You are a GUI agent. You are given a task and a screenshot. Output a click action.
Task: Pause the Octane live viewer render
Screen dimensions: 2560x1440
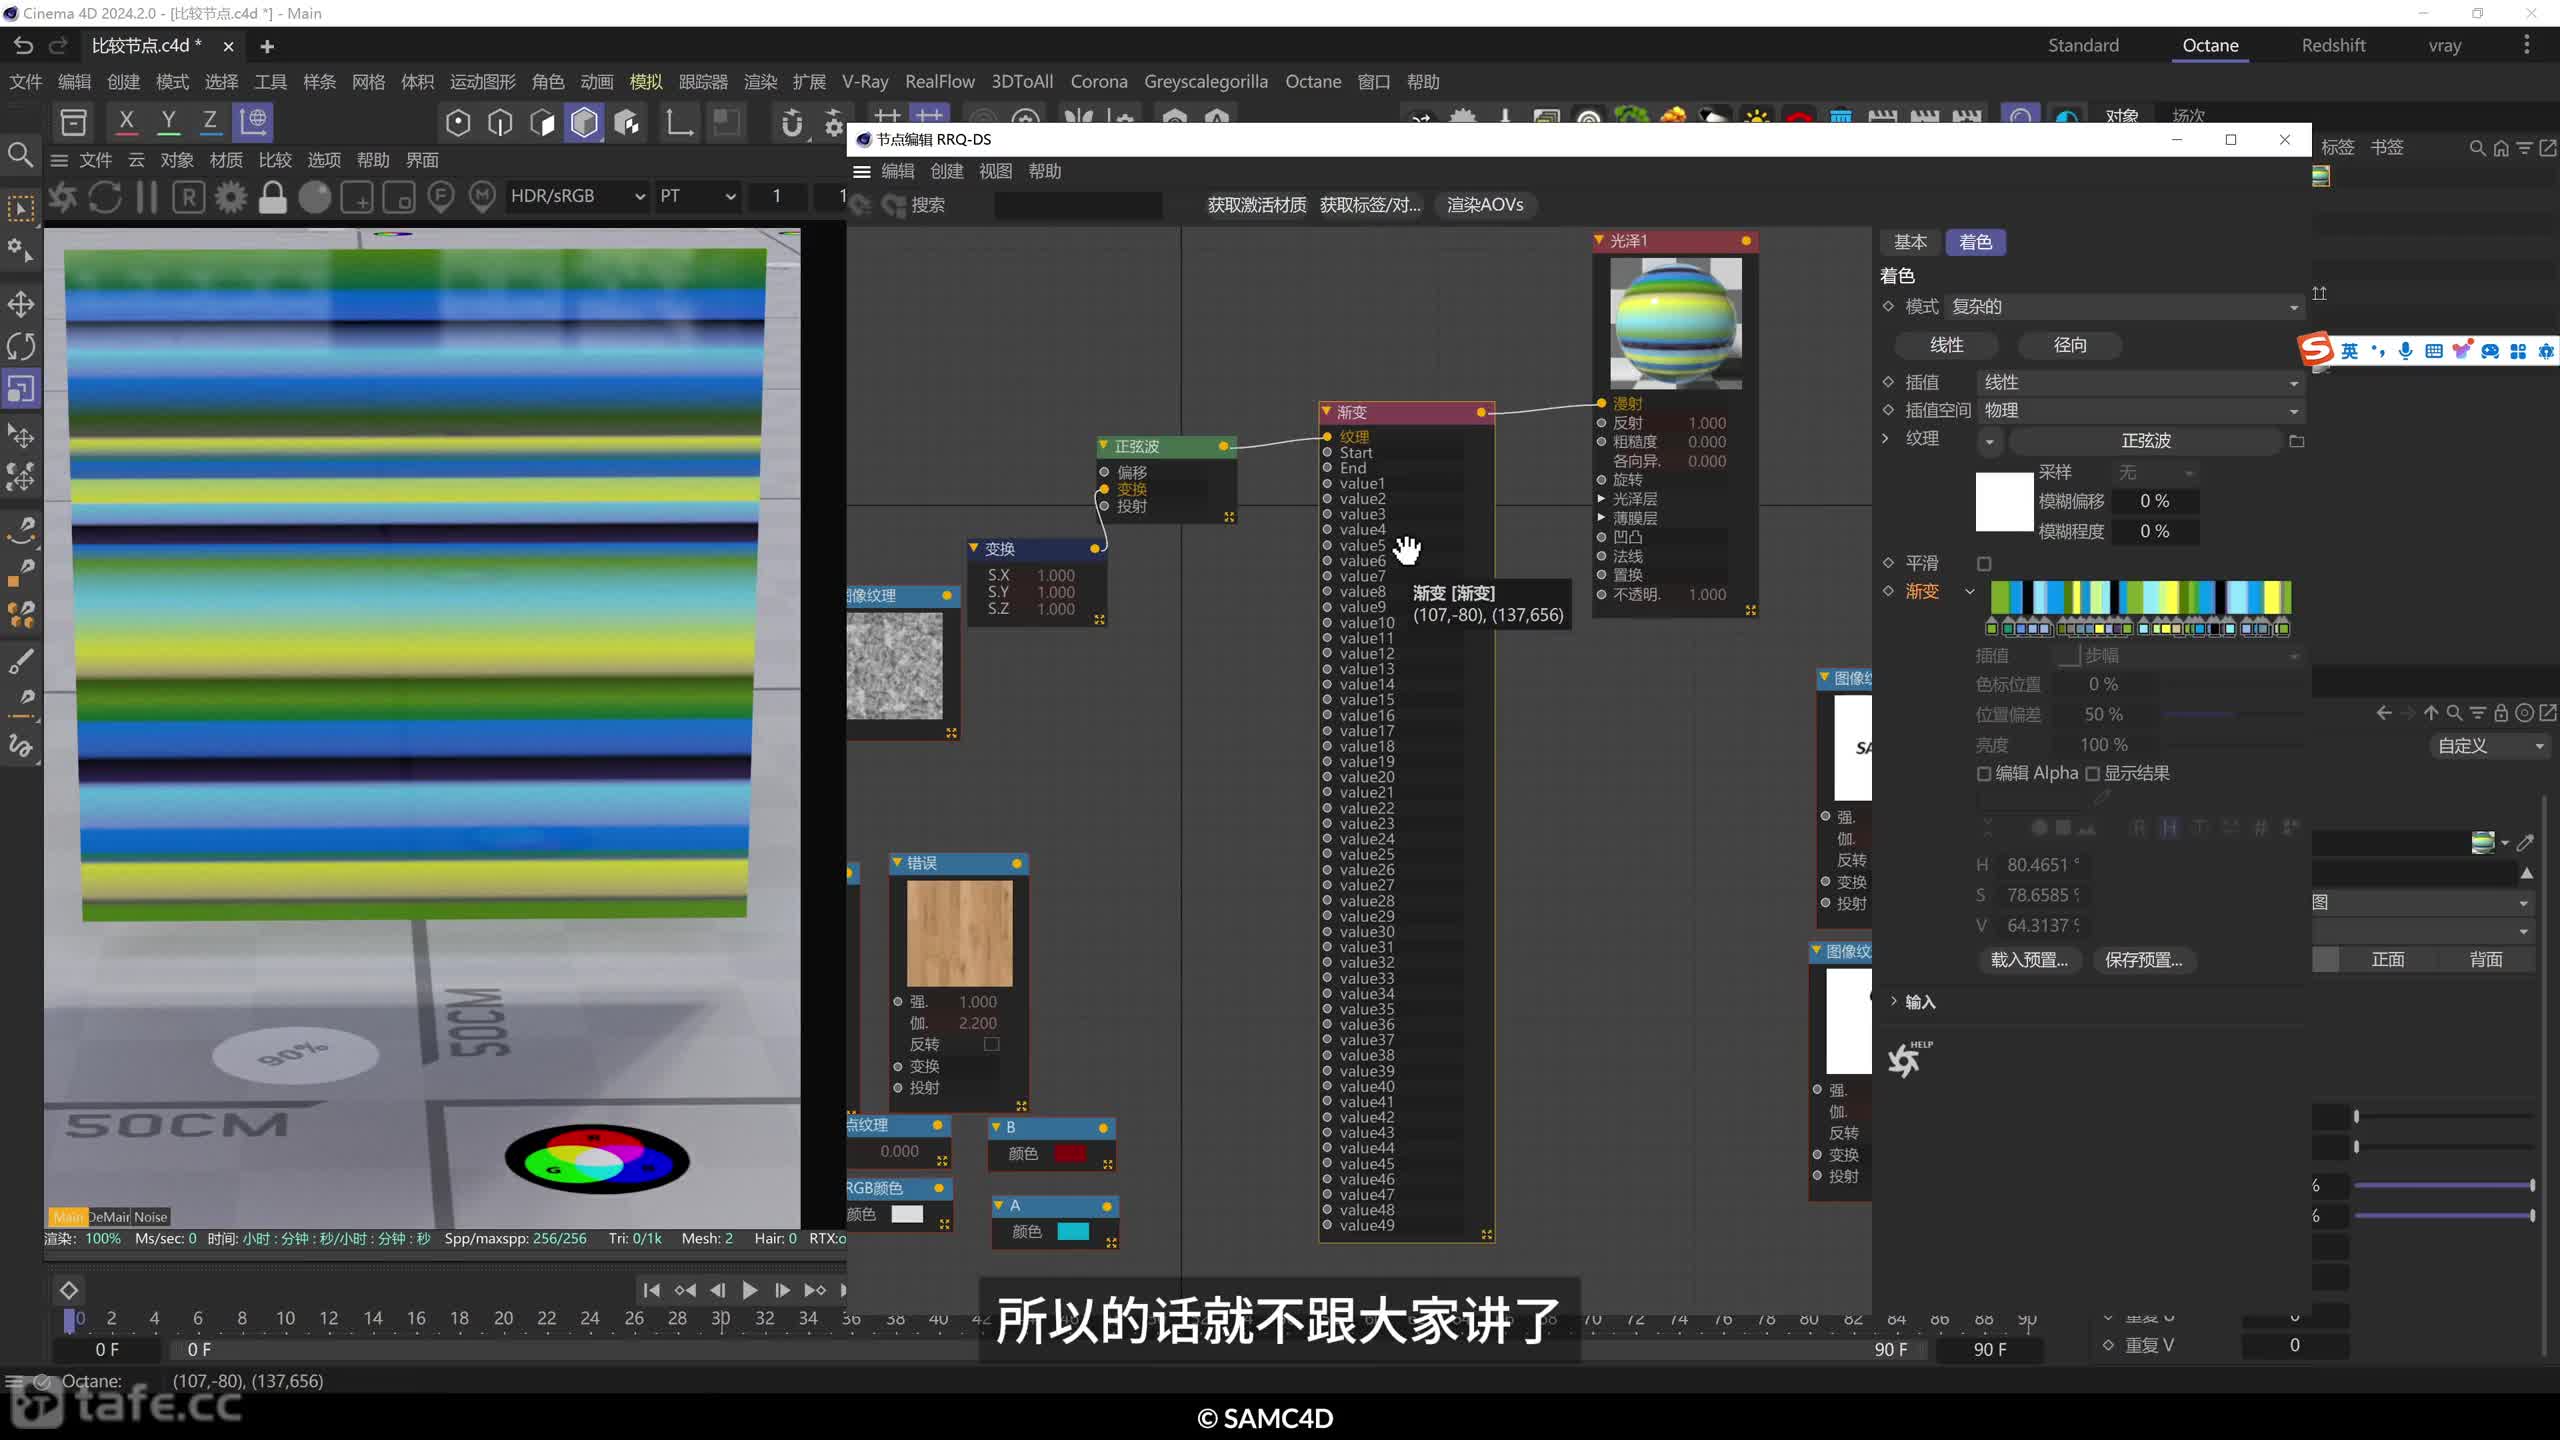coord(147,197)
